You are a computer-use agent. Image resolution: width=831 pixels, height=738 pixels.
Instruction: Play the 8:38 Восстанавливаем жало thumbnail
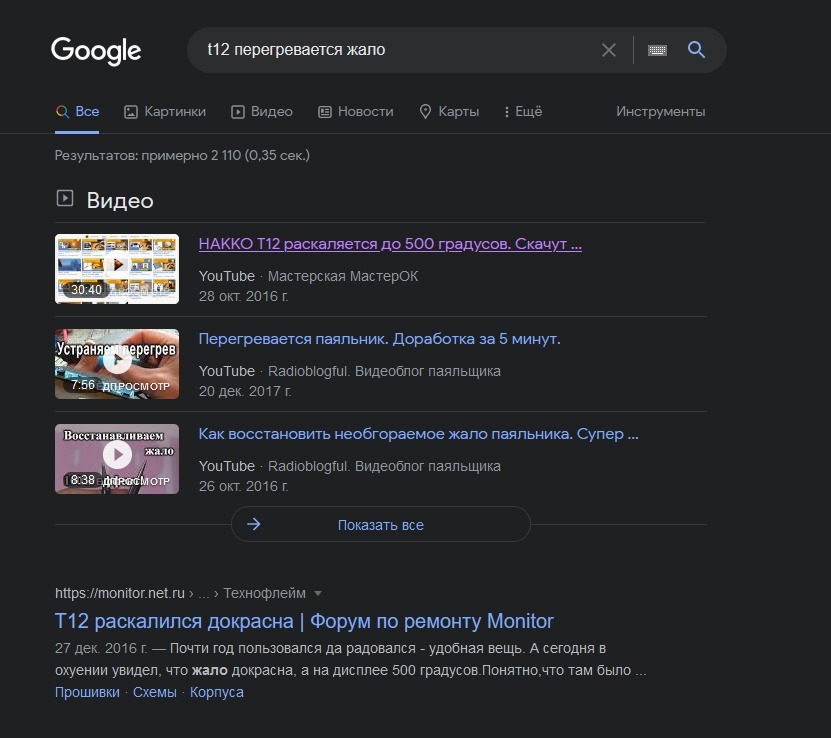click(x=117, y=459)
